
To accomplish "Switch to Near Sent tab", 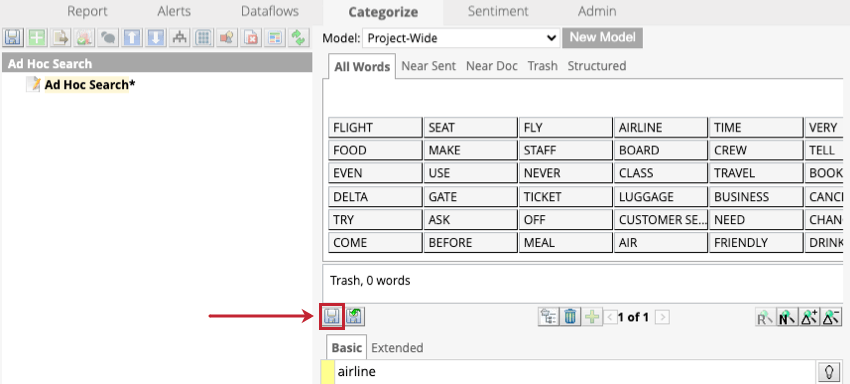I will click(429, 66).
